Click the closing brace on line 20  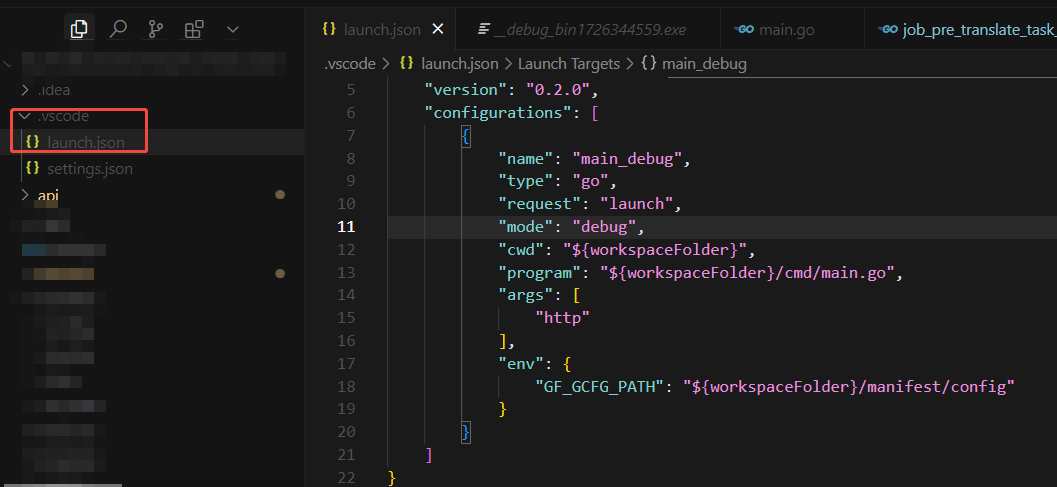(465, 432)
